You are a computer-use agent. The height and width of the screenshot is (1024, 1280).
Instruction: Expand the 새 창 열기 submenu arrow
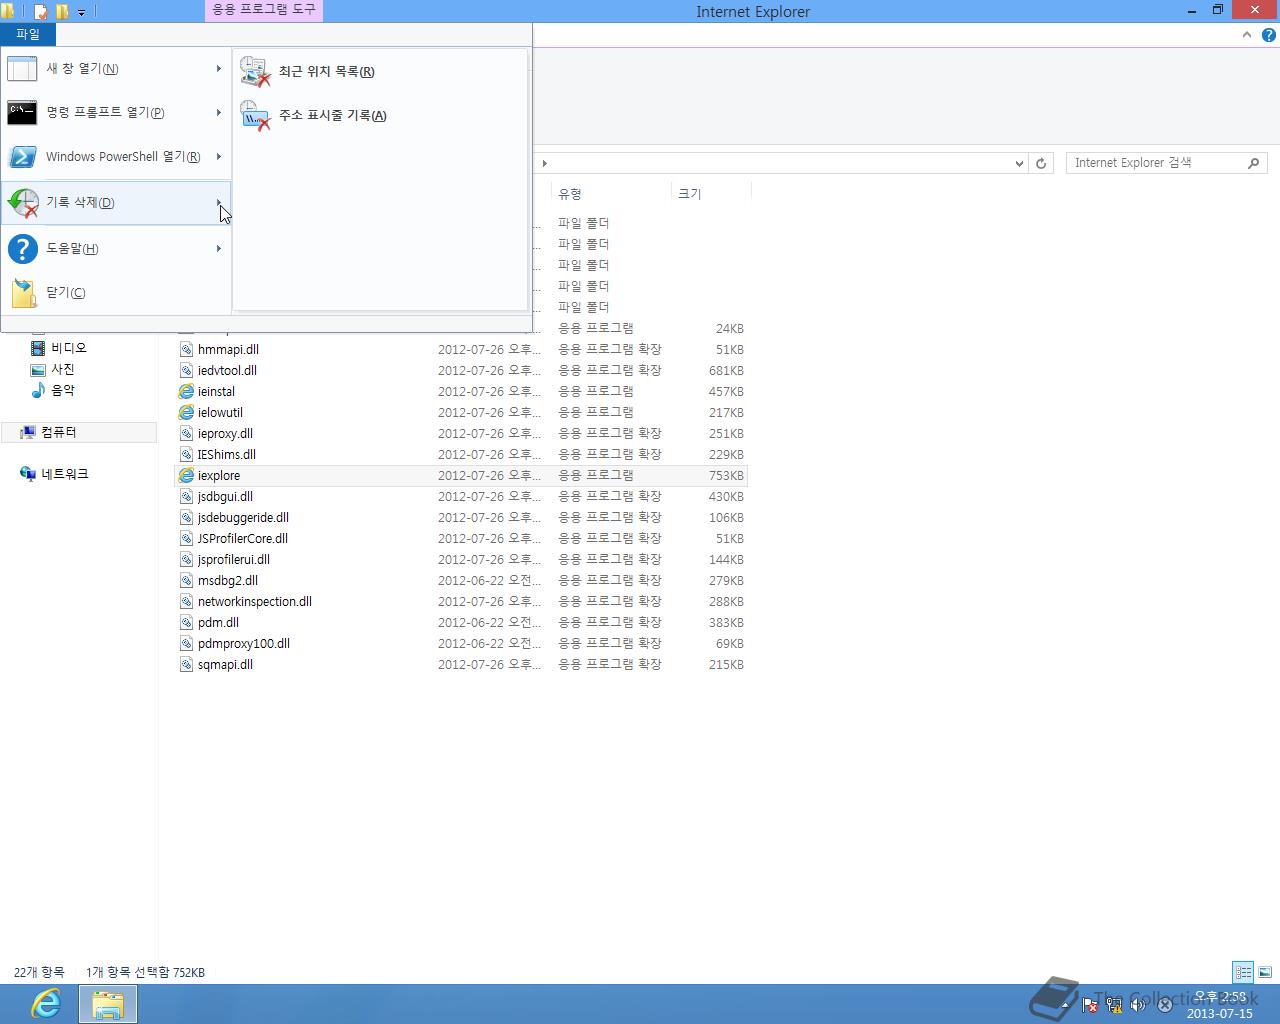click(218, 69)
